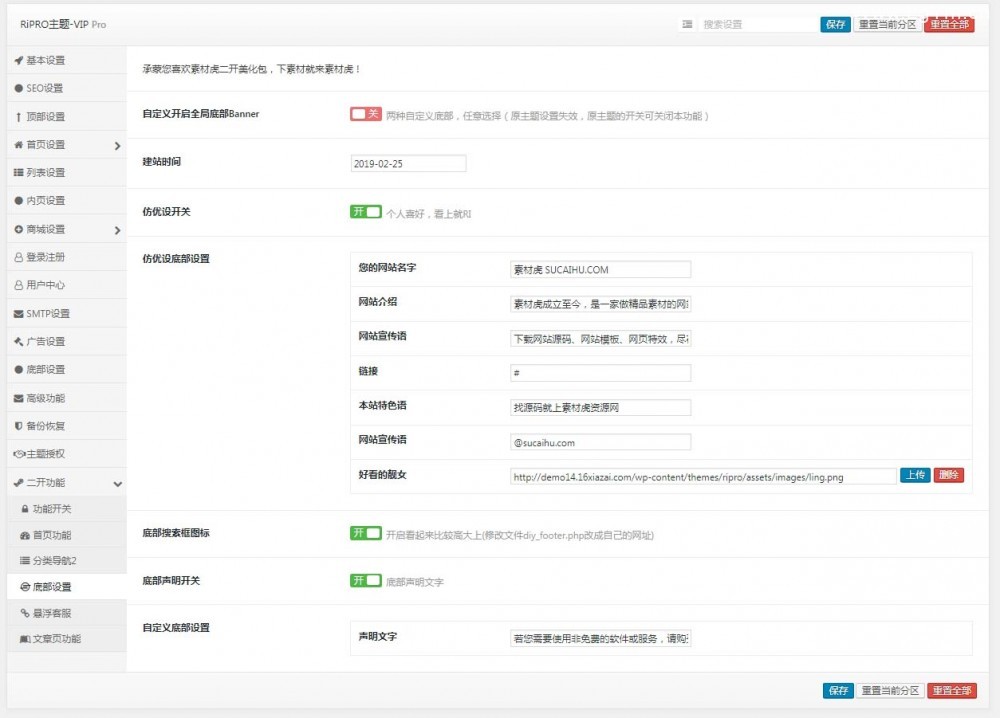Screen dimensions: 1000x718
Task: Click the field starting with 下载网站源码
Action: pyautogui.click(x=600, y=339)
